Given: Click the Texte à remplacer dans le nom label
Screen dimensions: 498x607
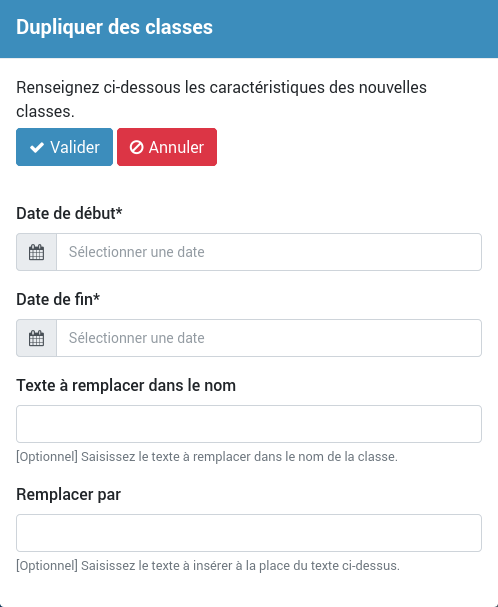Looking at the screenshot, I should [126, 385].
